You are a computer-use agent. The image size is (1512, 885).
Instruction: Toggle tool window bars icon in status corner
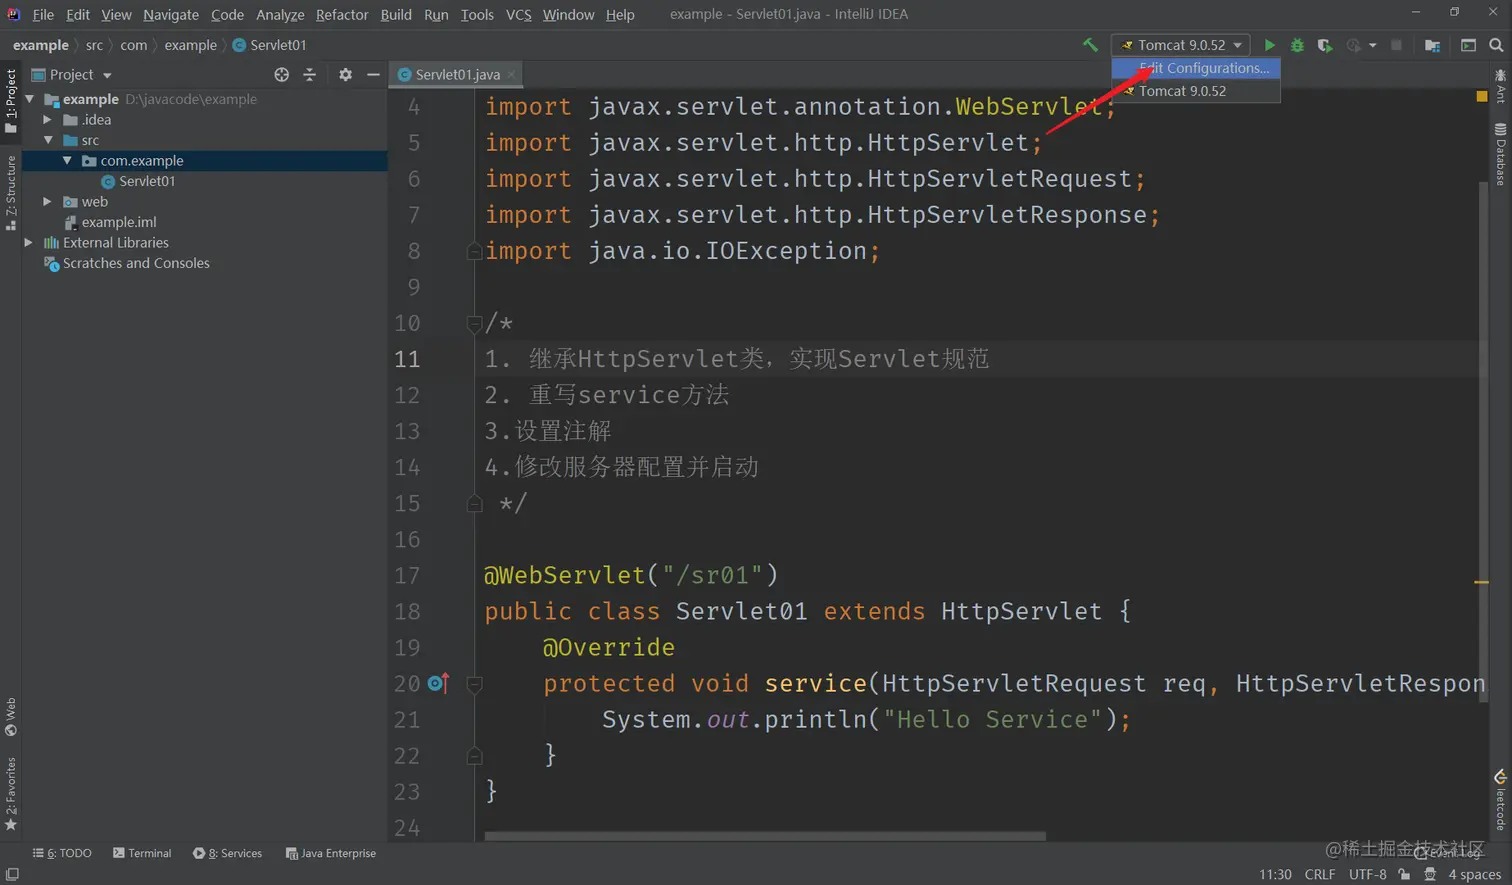click(x=12, y=874)
